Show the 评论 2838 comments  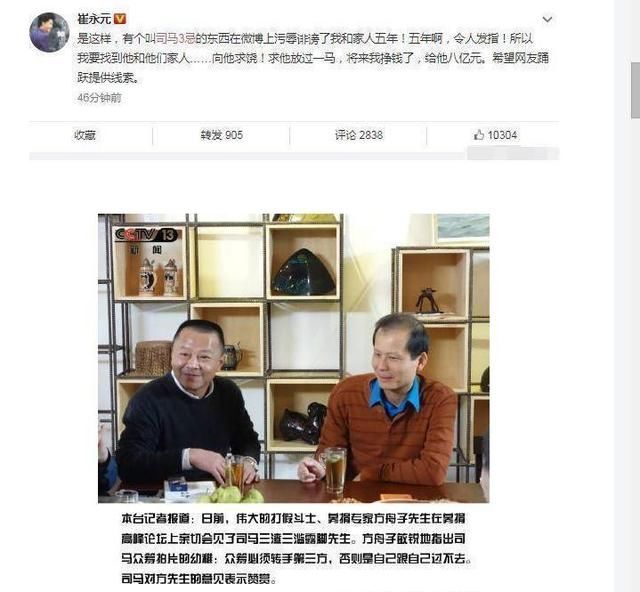[359, 135]
